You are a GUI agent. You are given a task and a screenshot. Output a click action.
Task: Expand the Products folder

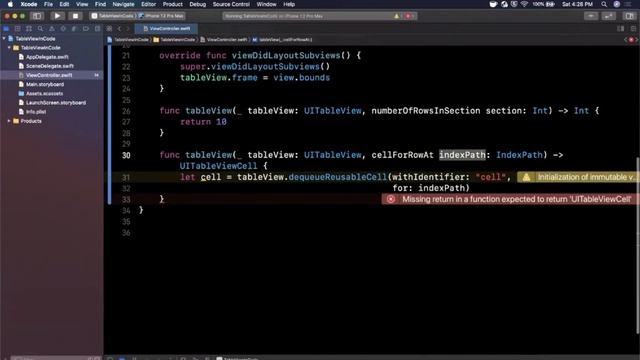[x=9, y=121]
